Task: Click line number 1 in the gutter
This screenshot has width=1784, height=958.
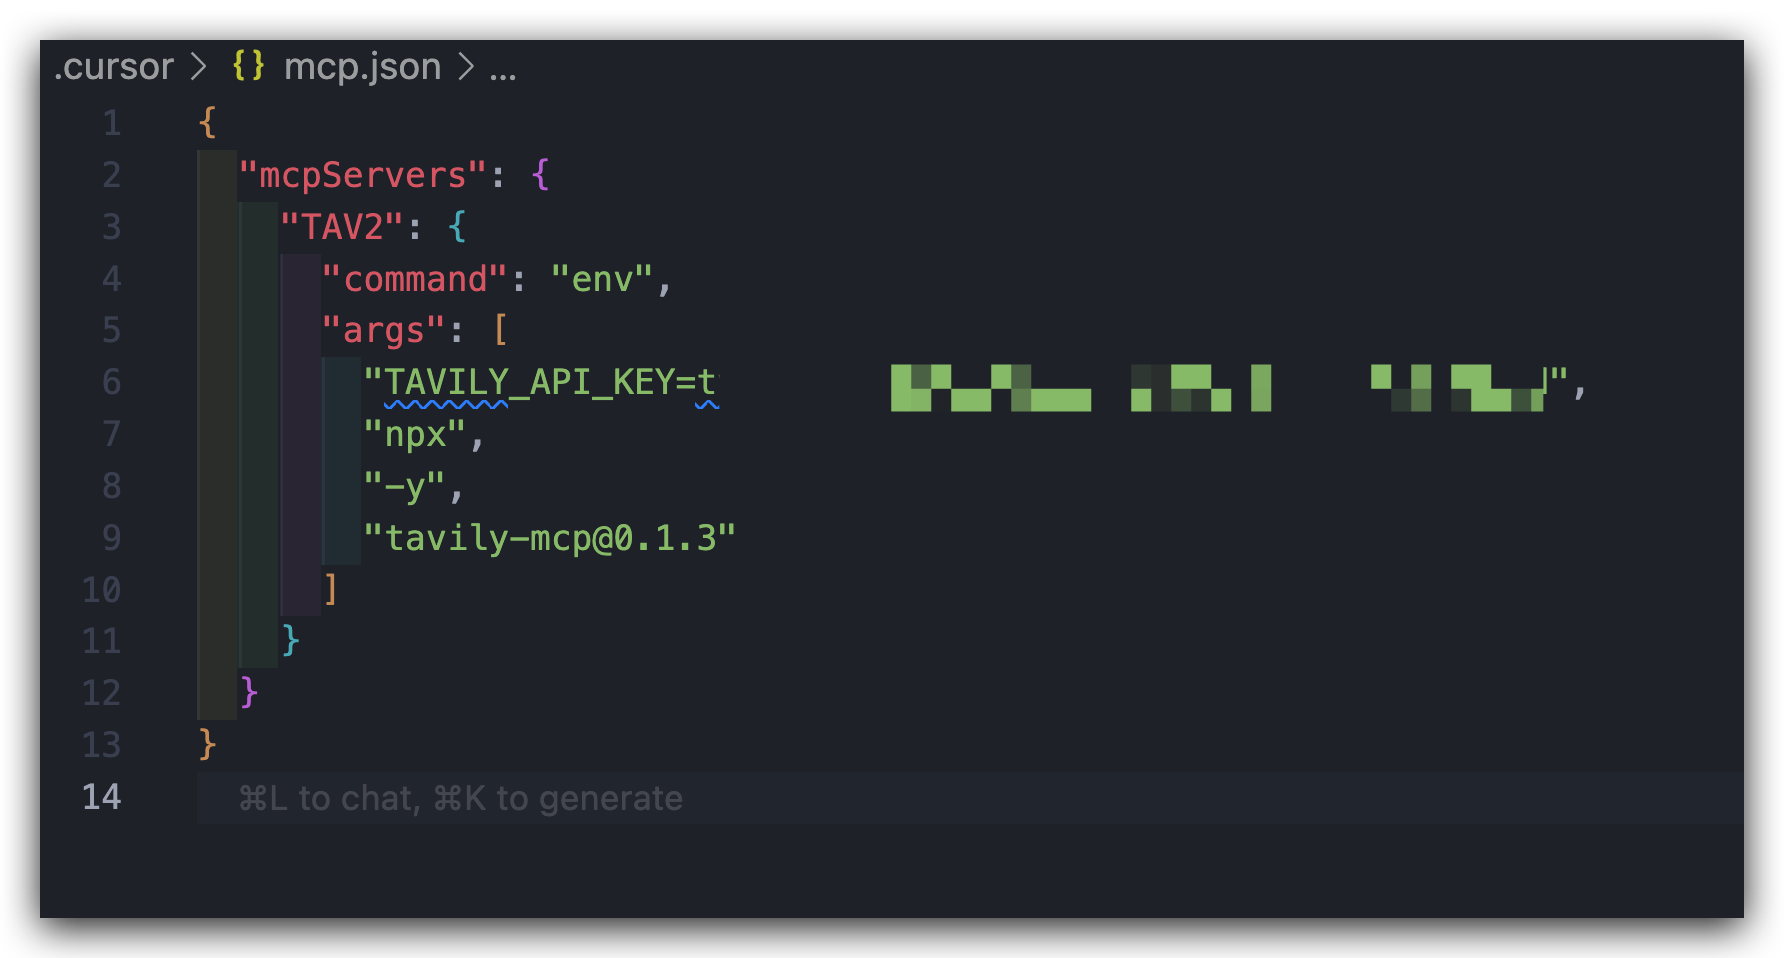Action: (x=112, y=123)
